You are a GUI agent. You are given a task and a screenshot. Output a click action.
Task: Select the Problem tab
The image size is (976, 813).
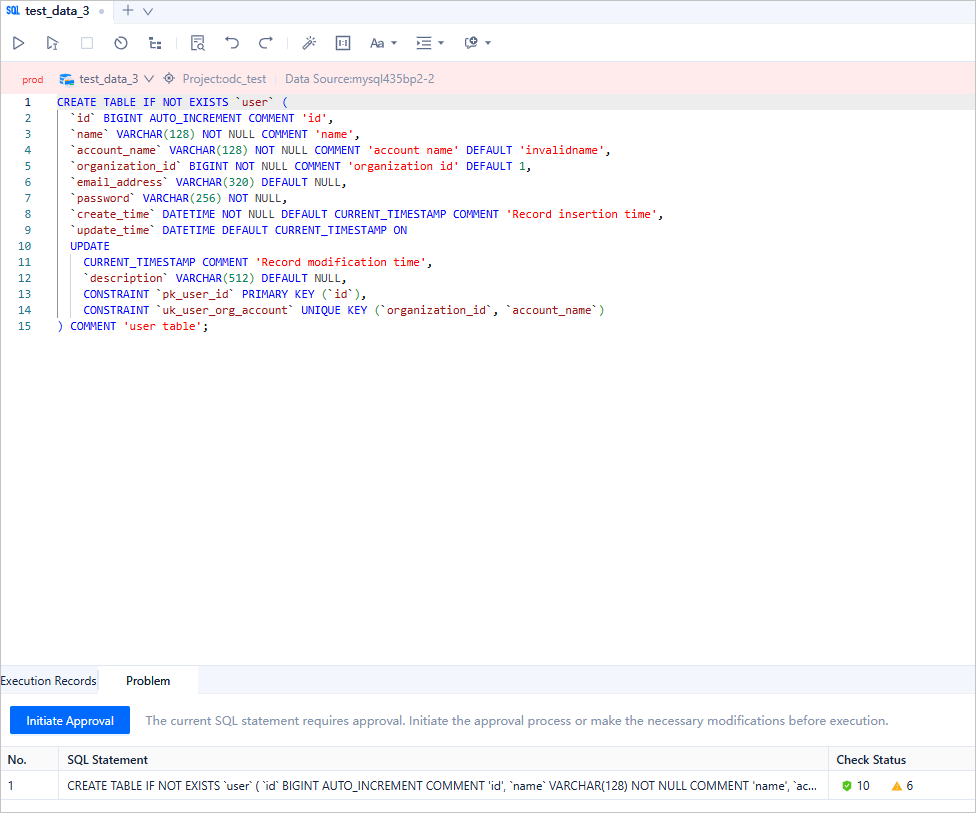[148, 681]
